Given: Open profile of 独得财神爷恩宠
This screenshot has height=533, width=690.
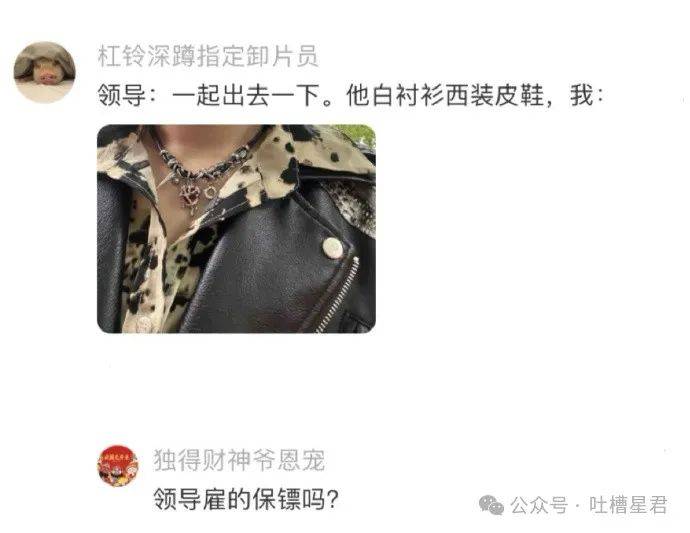Looking at the screenshot, I should pos(239,460).
